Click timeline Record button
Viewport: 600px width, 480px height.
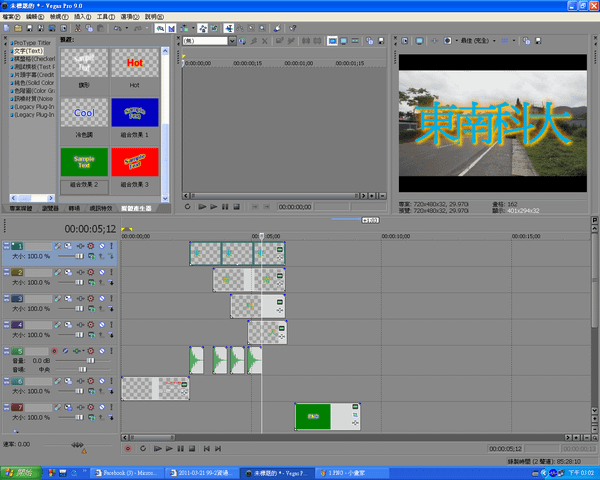click(128, 448)
